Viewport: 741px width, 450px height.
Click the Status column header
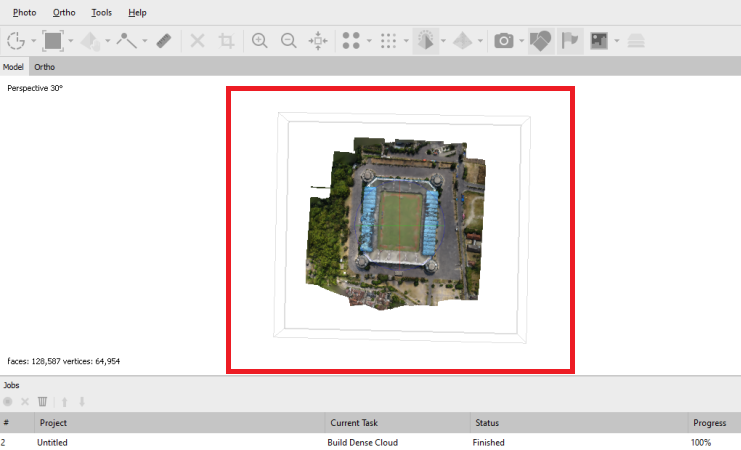click(579, 423)
